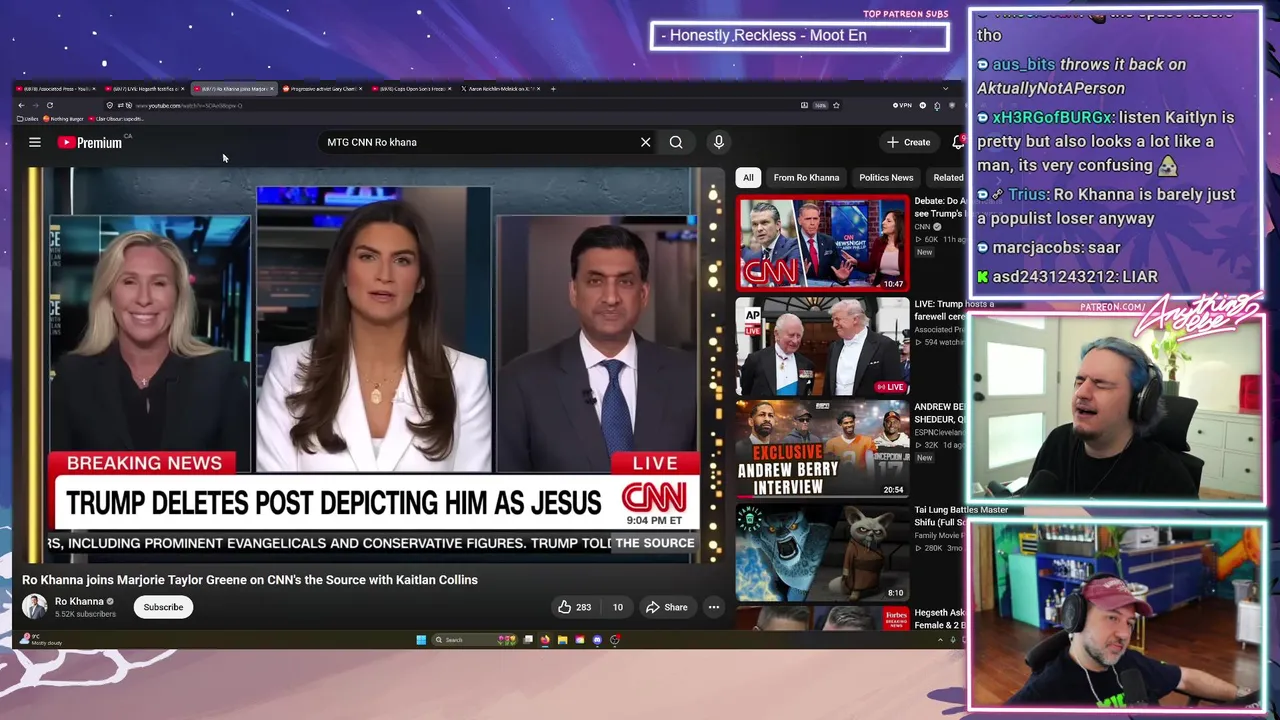The height and width of the screenshot is (720, 1280).
Task: Open File Explorer from the taskbar
Action: 562,640
